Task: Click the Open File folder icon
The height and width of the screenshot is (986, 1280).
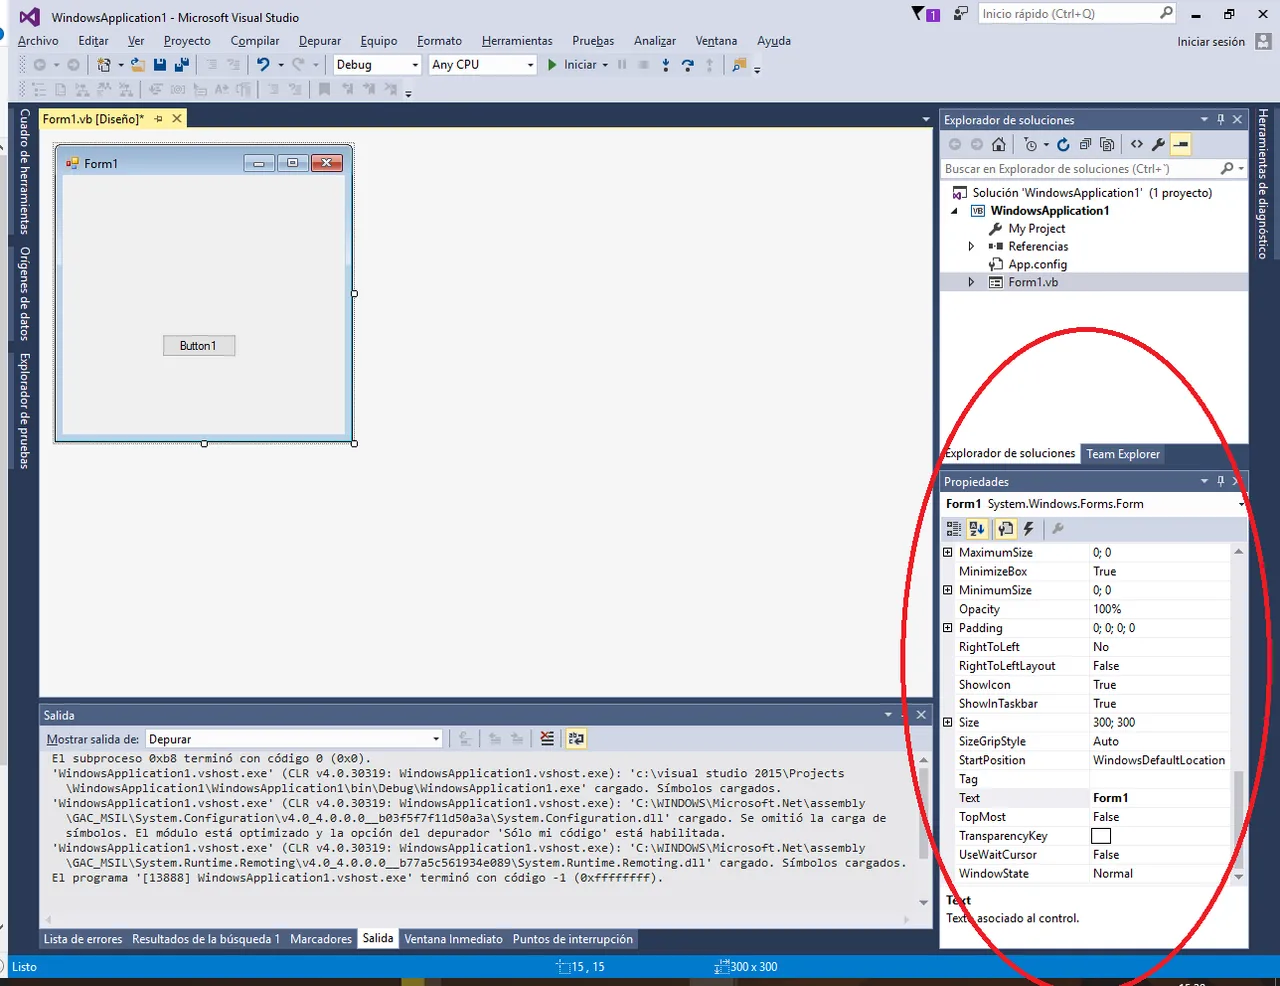Action: [x=138, y=65]
